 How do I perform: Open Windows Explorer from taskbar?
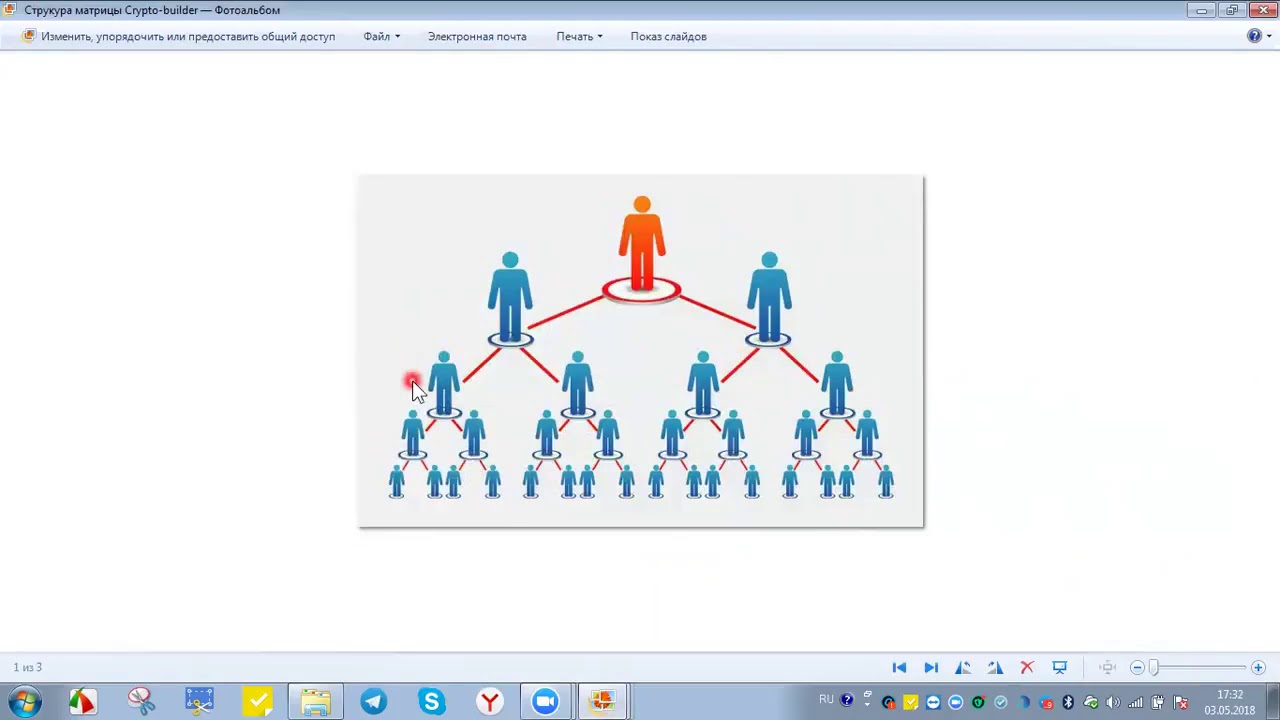[315, 701]
